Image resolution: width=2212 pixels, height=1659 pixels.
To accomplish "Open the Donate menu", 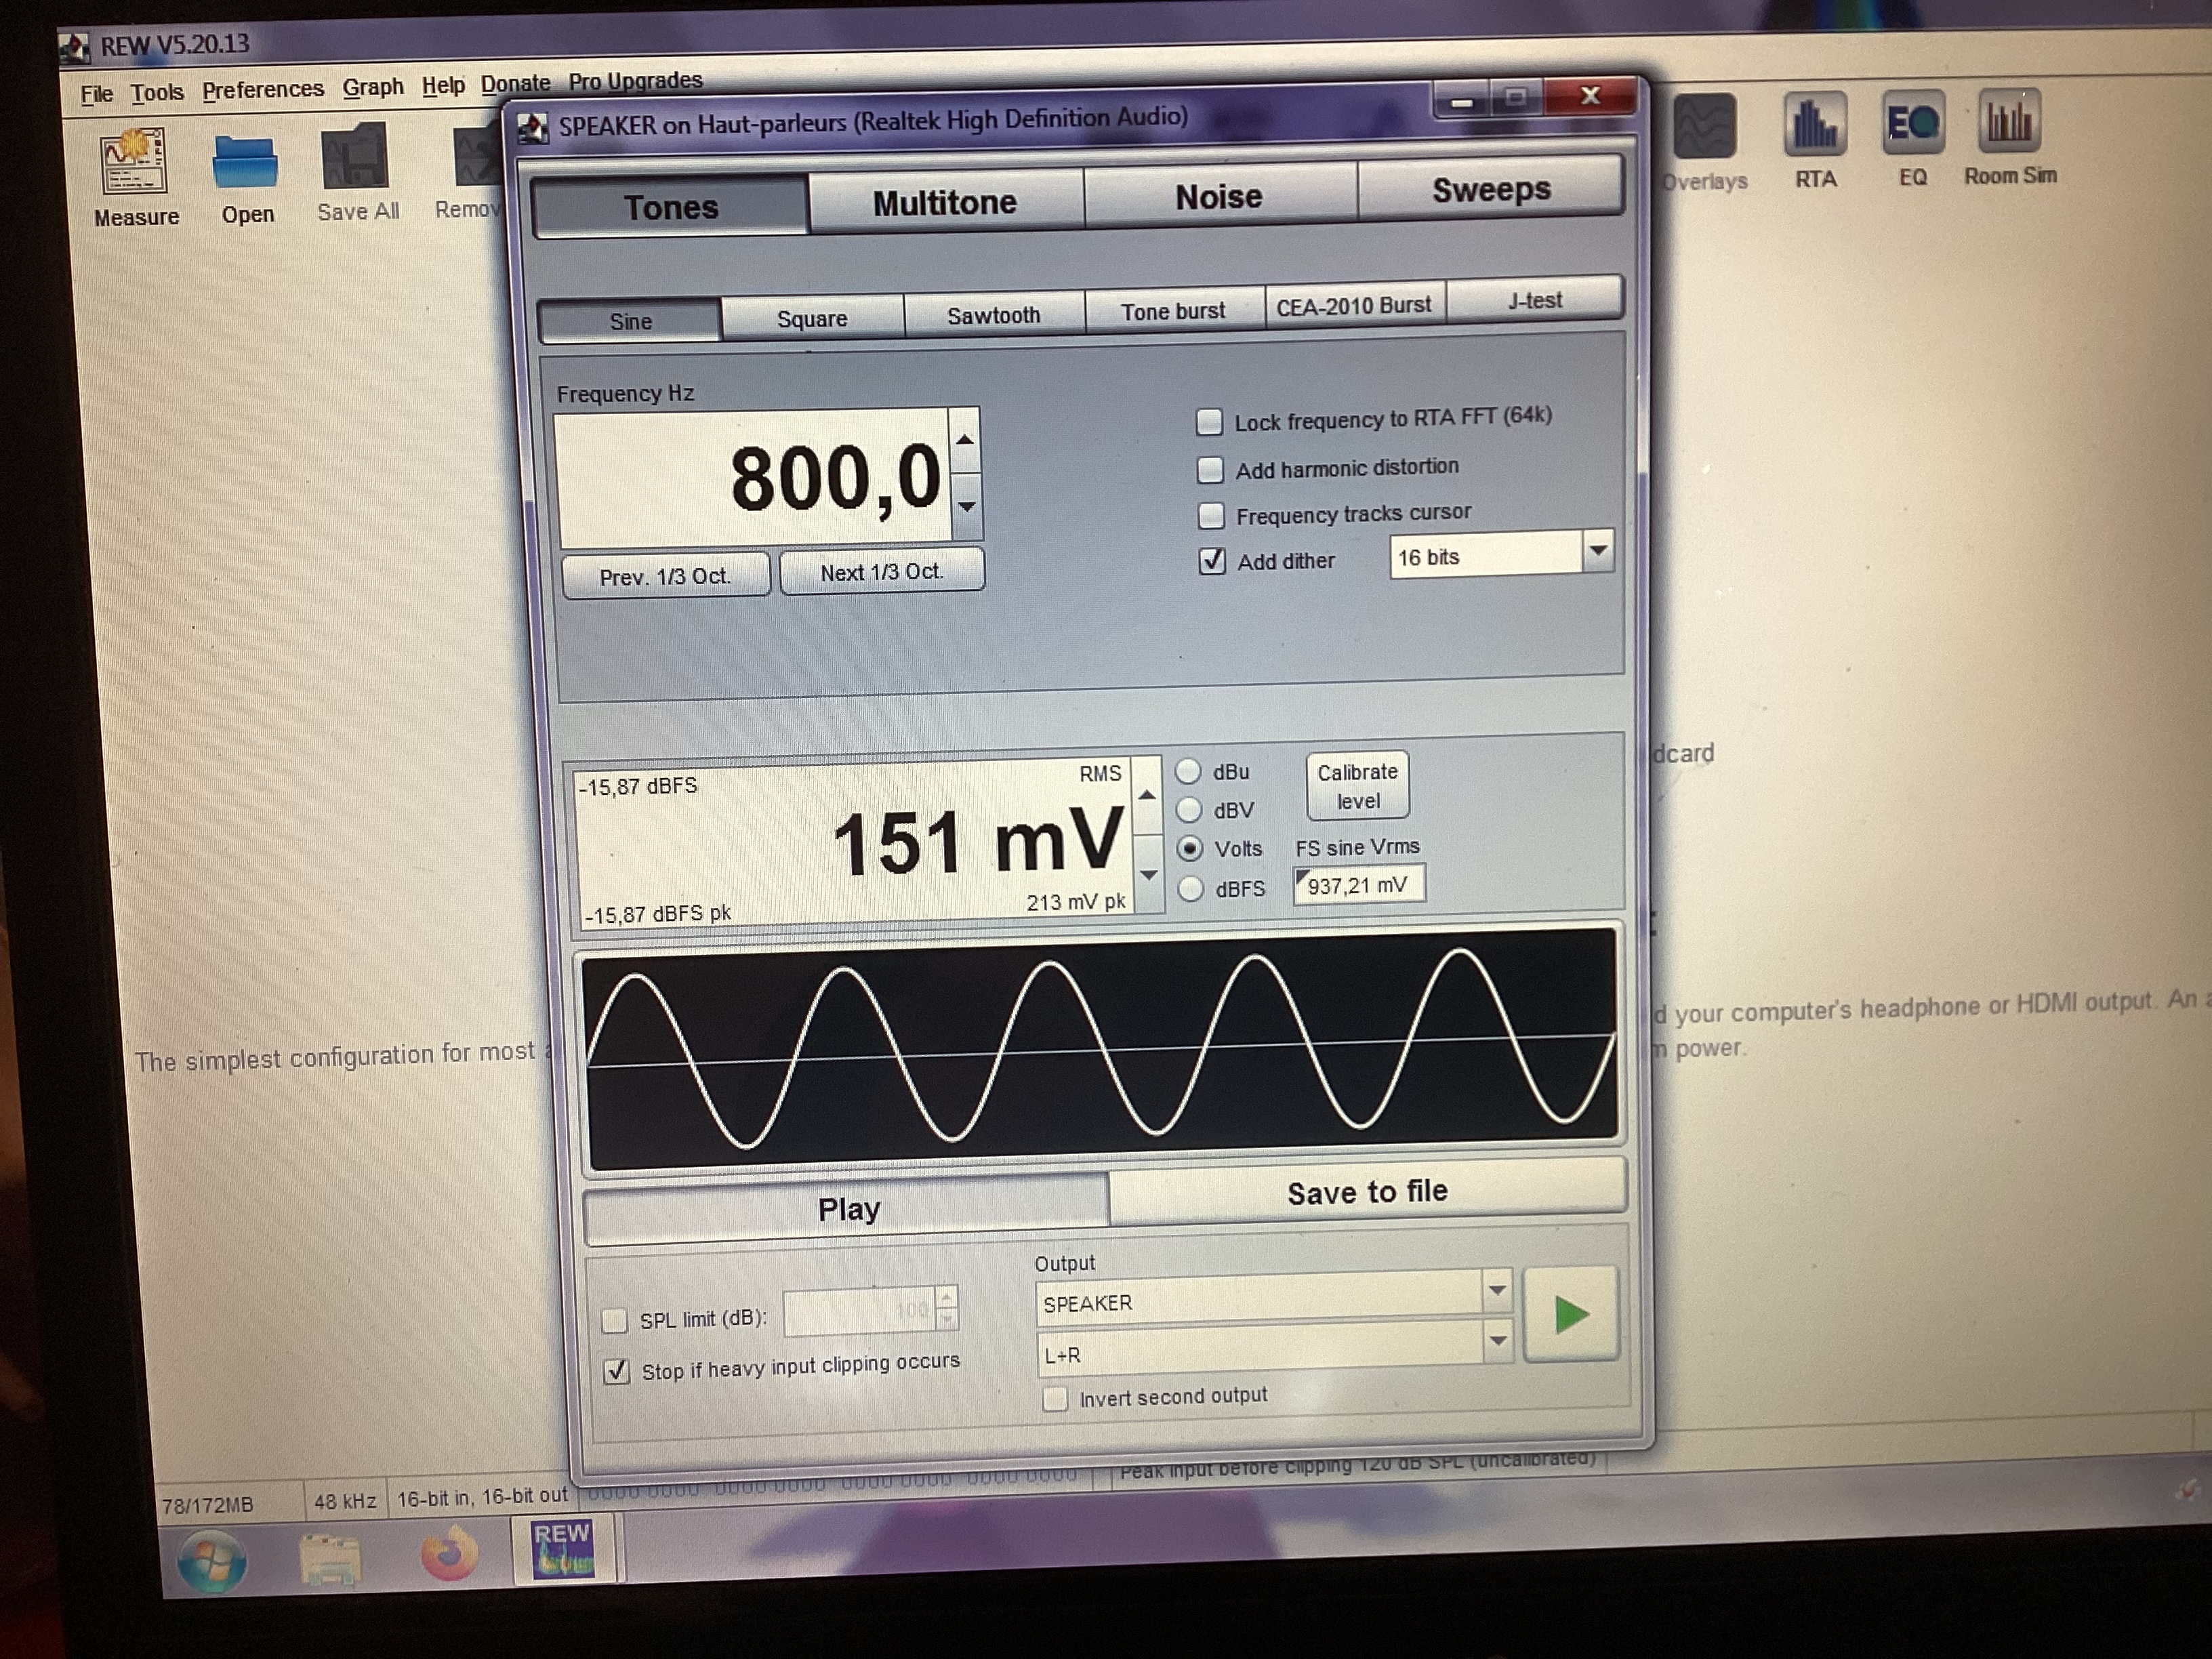I will pyautogui.click(x=515, y=83).
